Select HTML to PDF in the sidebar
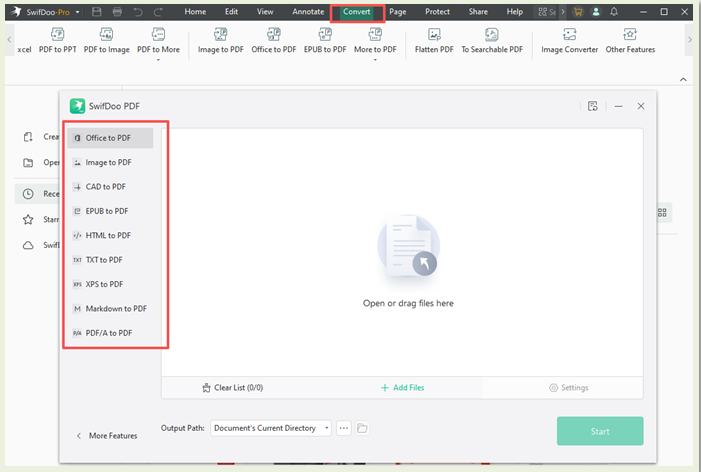Viewport: 701px width, 472px height. point(110,236)
